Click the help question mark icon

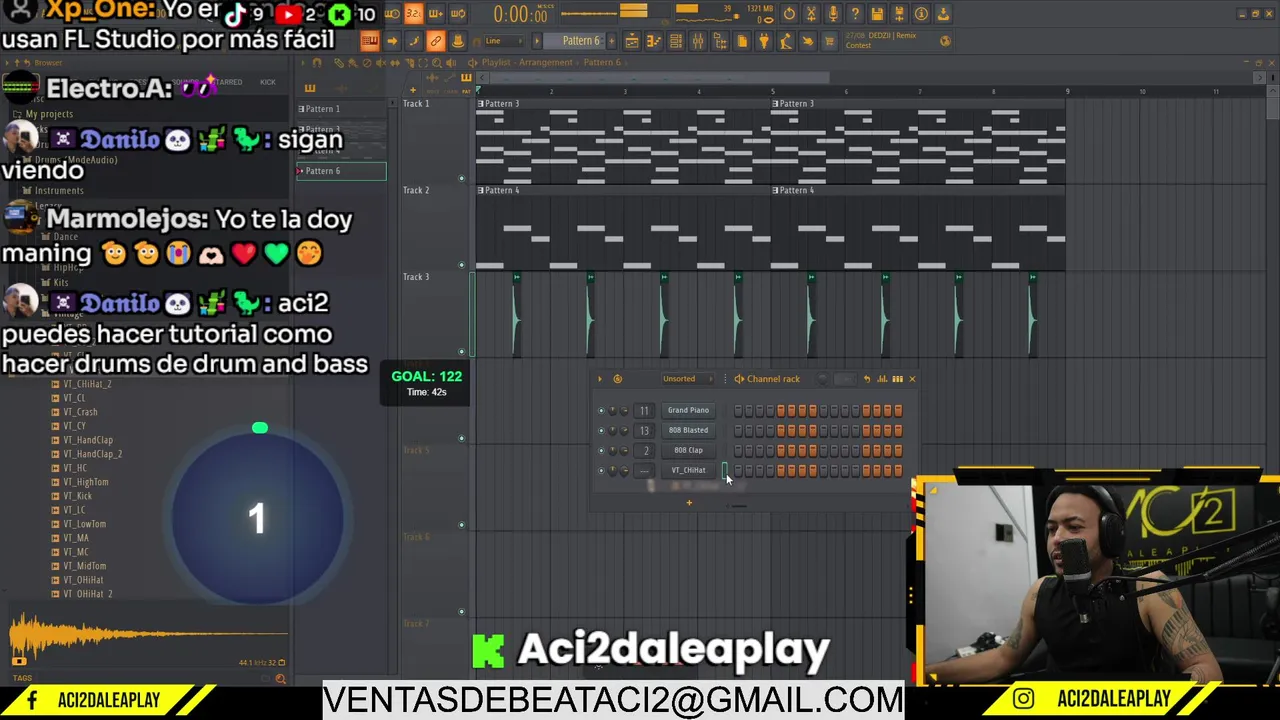click(855, 14)
